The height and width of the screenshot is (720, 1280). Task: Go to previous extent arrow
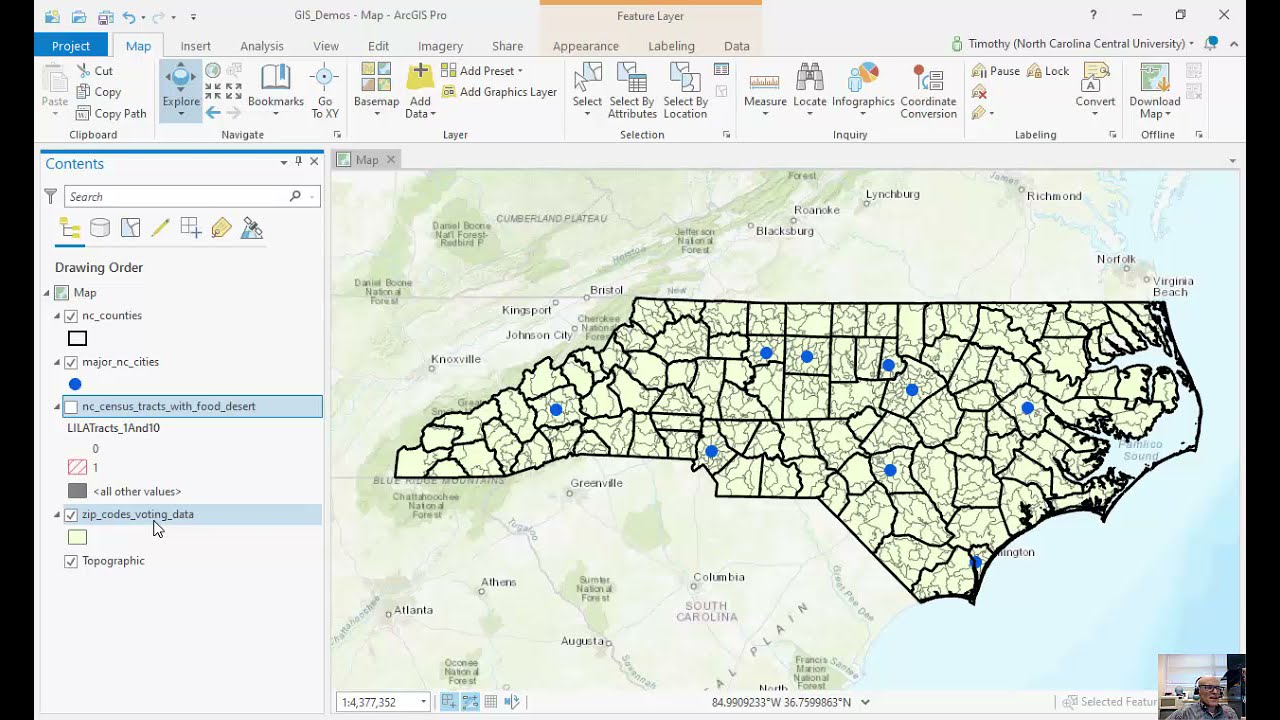pos(213,112)
